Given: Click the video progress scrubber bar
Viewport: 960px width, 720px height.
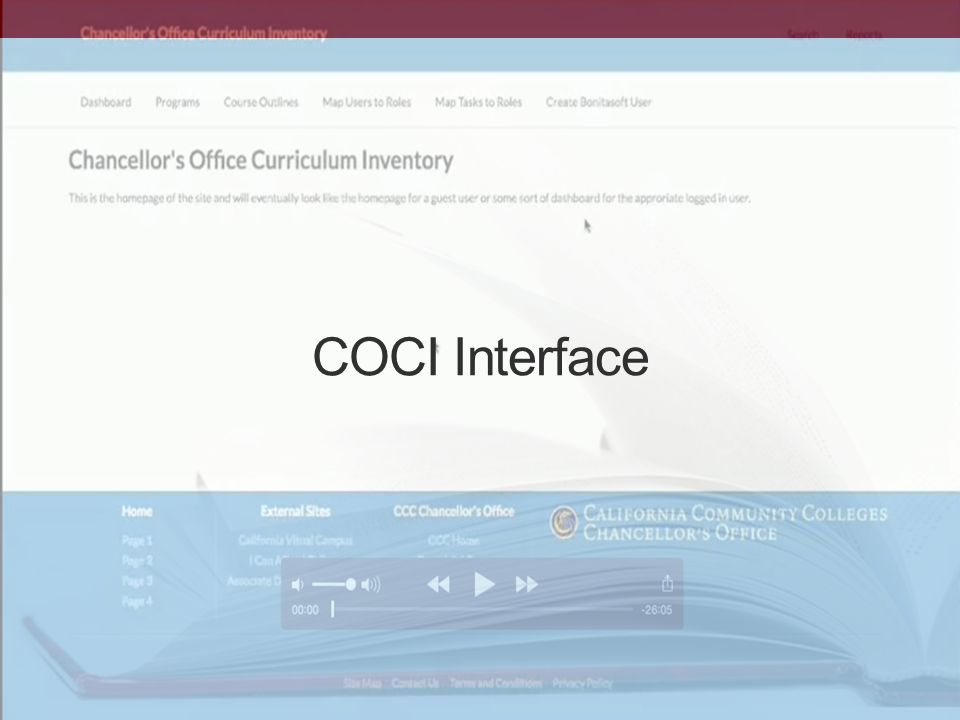Looking at the screenshot, I should (482, 609).
